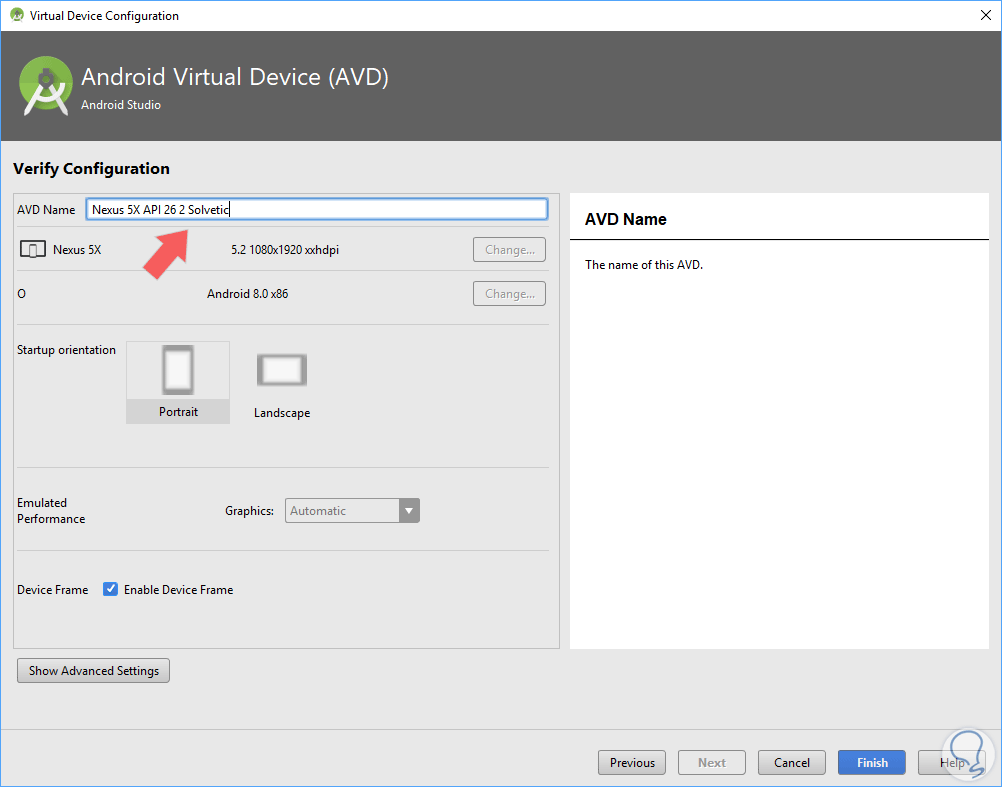Click the AVD Name text field
This screenshot has width=1002, height=787.
click(x=317, y=210)
